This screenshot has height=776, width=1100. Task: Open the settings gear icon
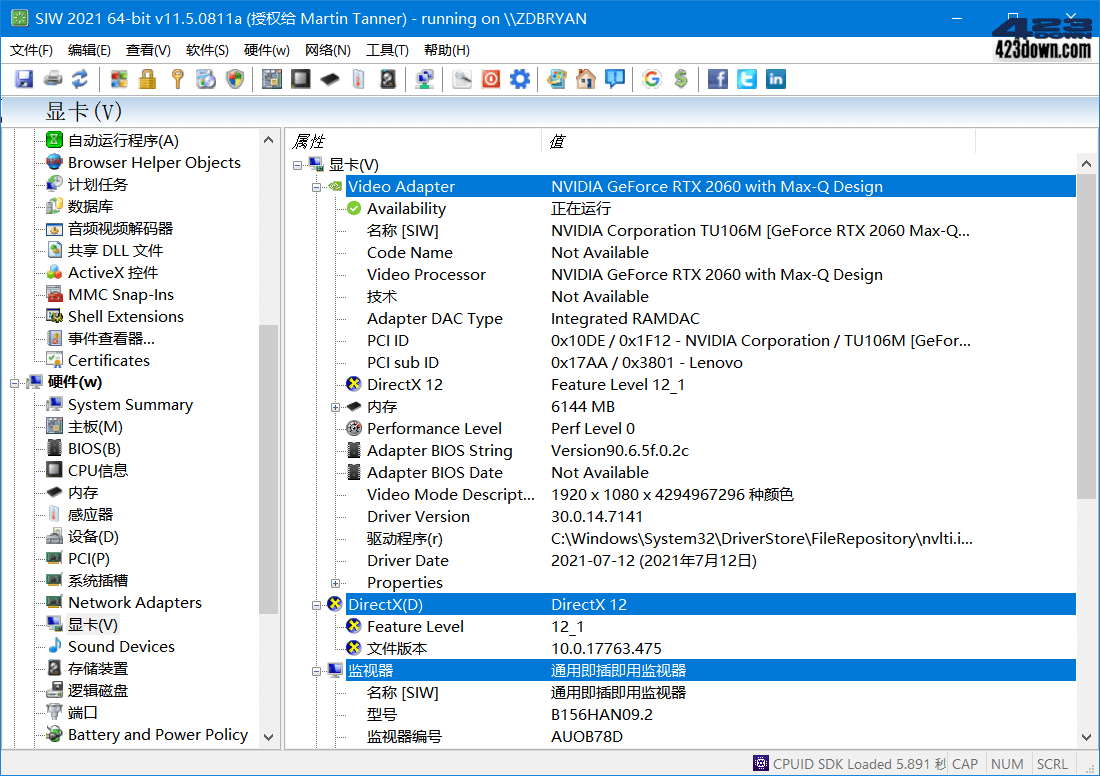click(x=519, y=79)
